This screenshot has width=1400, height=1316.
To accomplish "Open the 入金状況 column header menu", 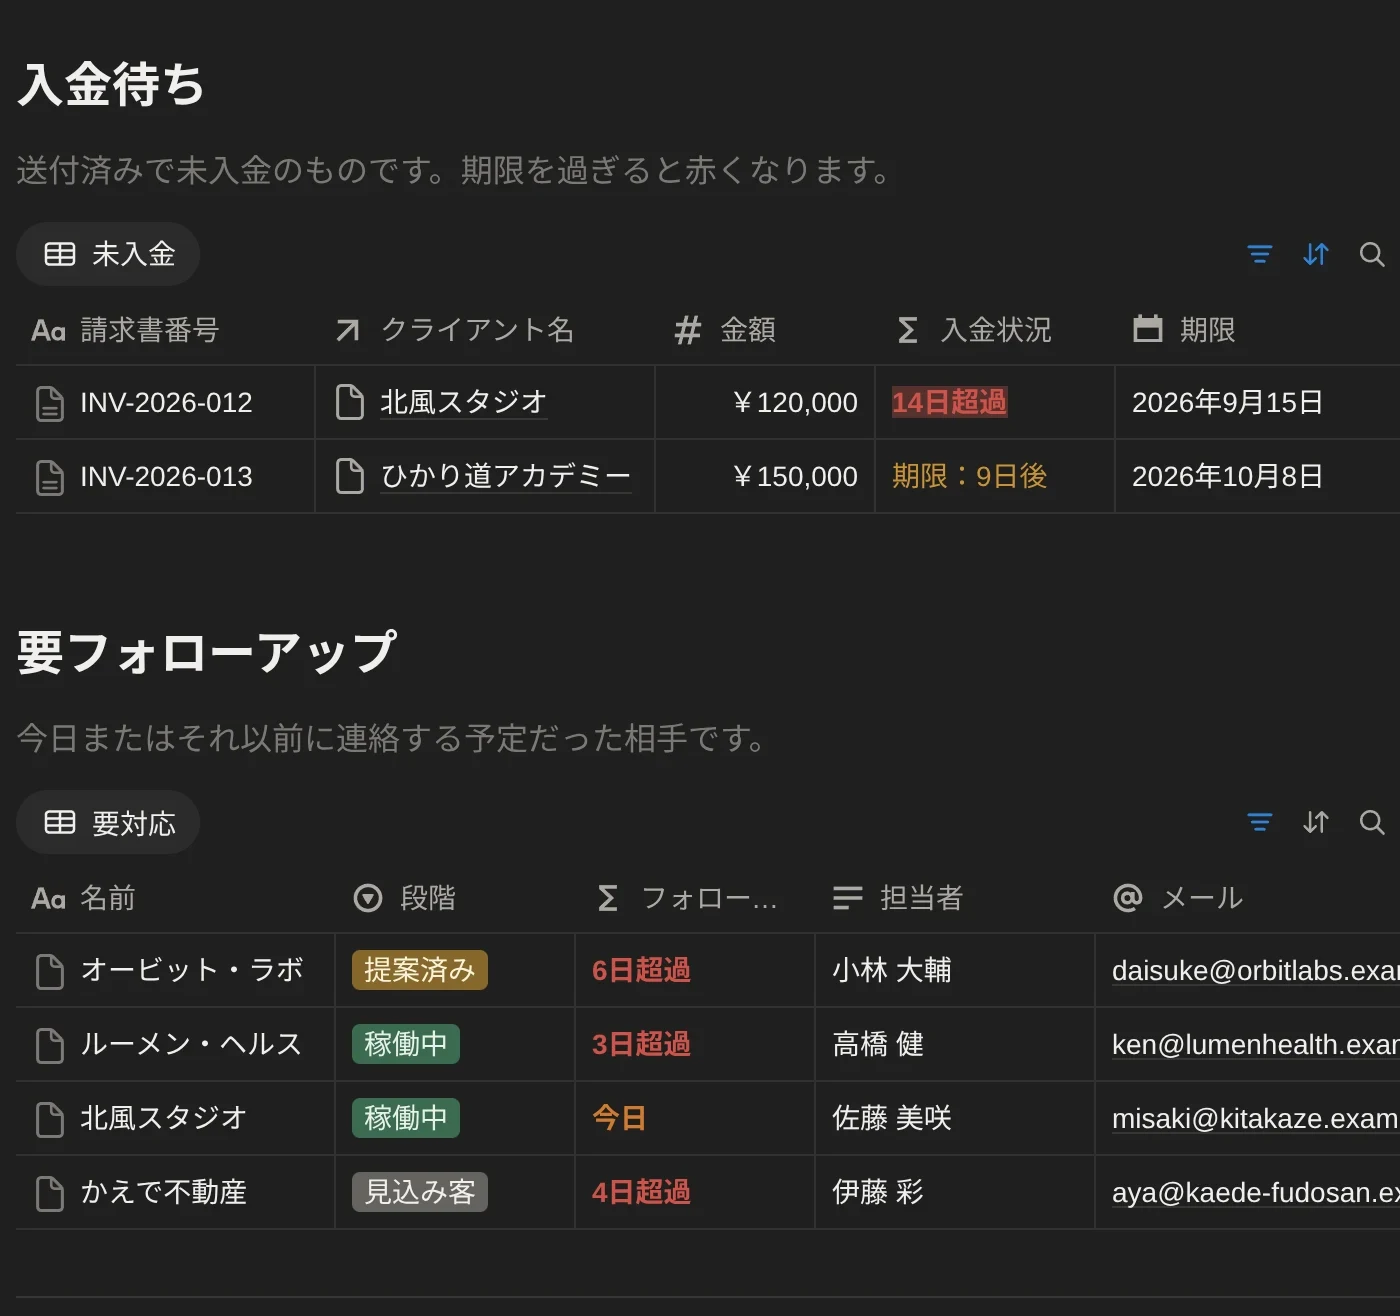I will click(x=995, y=330).
